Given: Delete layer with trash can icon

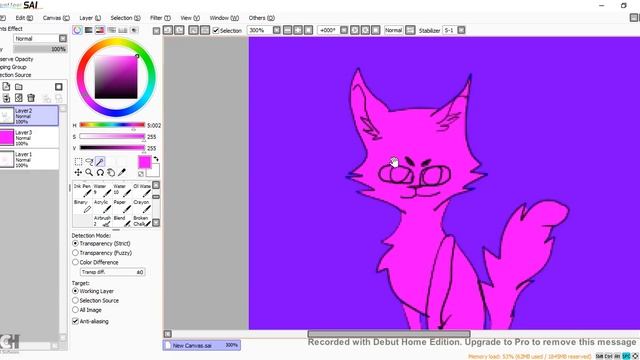Looking at the screenshot, I should [31, 98].
